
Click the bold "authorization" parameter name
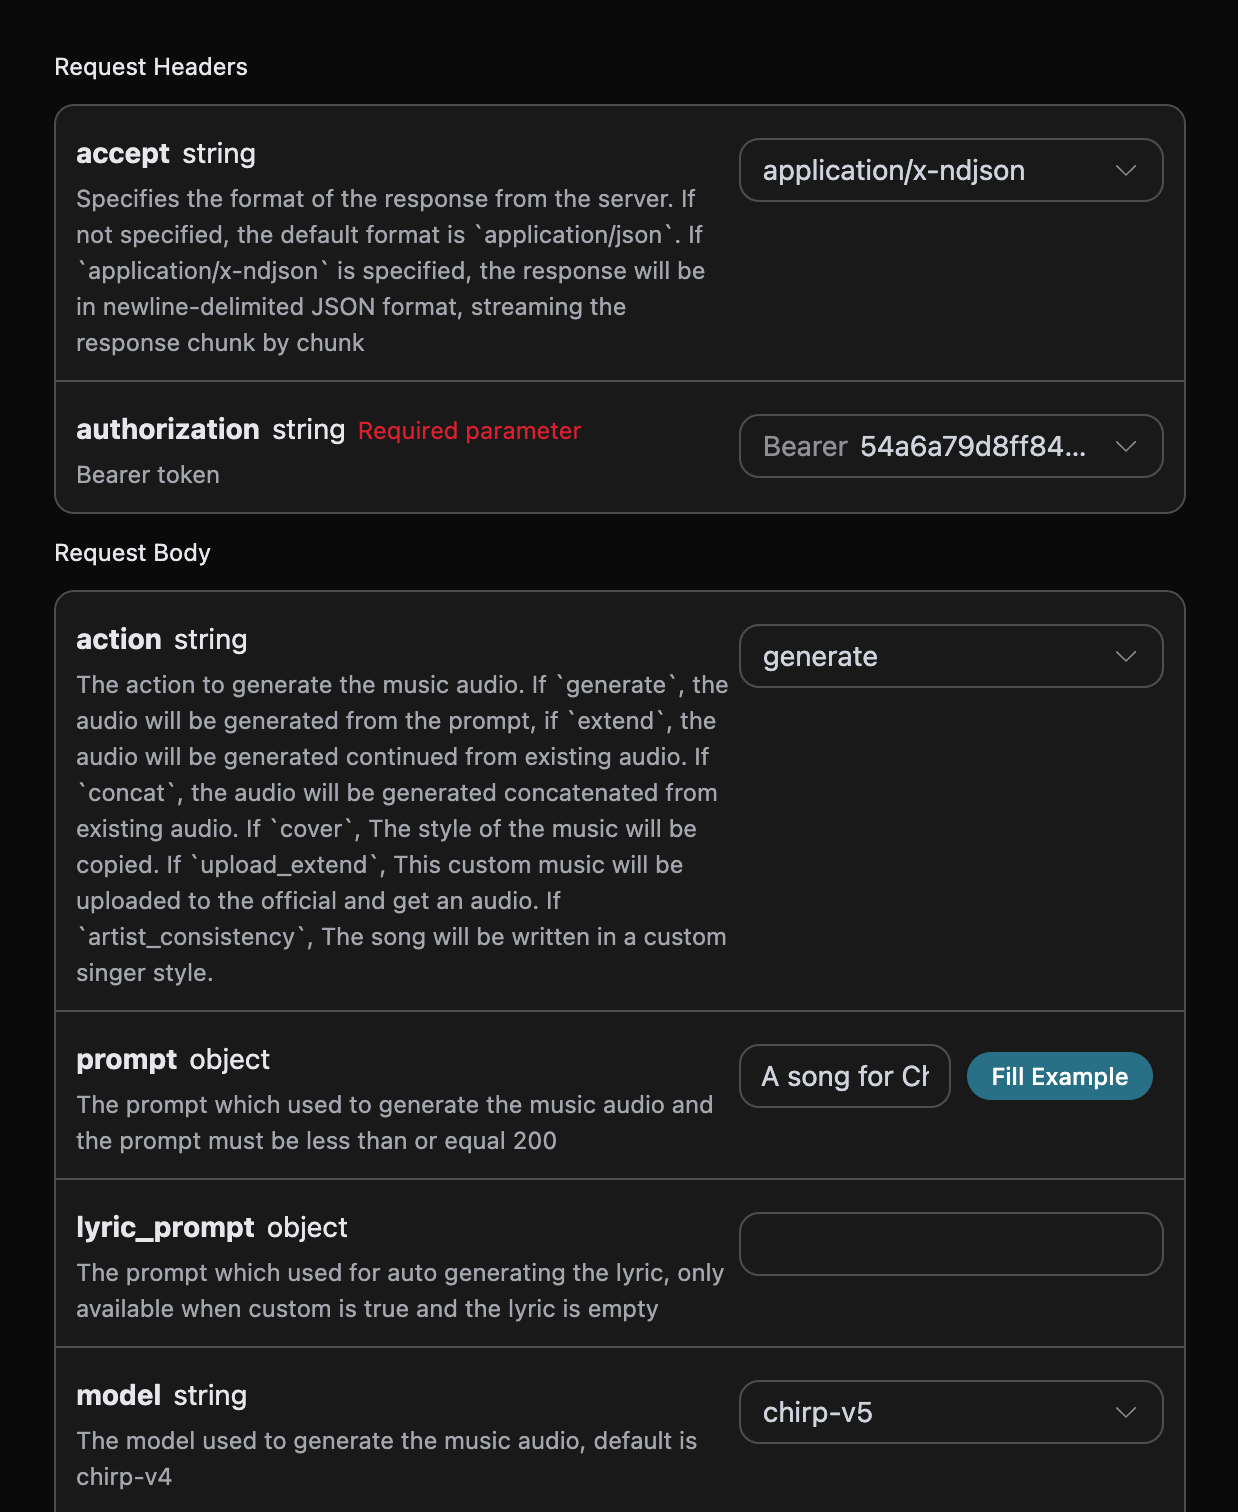tap(167, 430)
